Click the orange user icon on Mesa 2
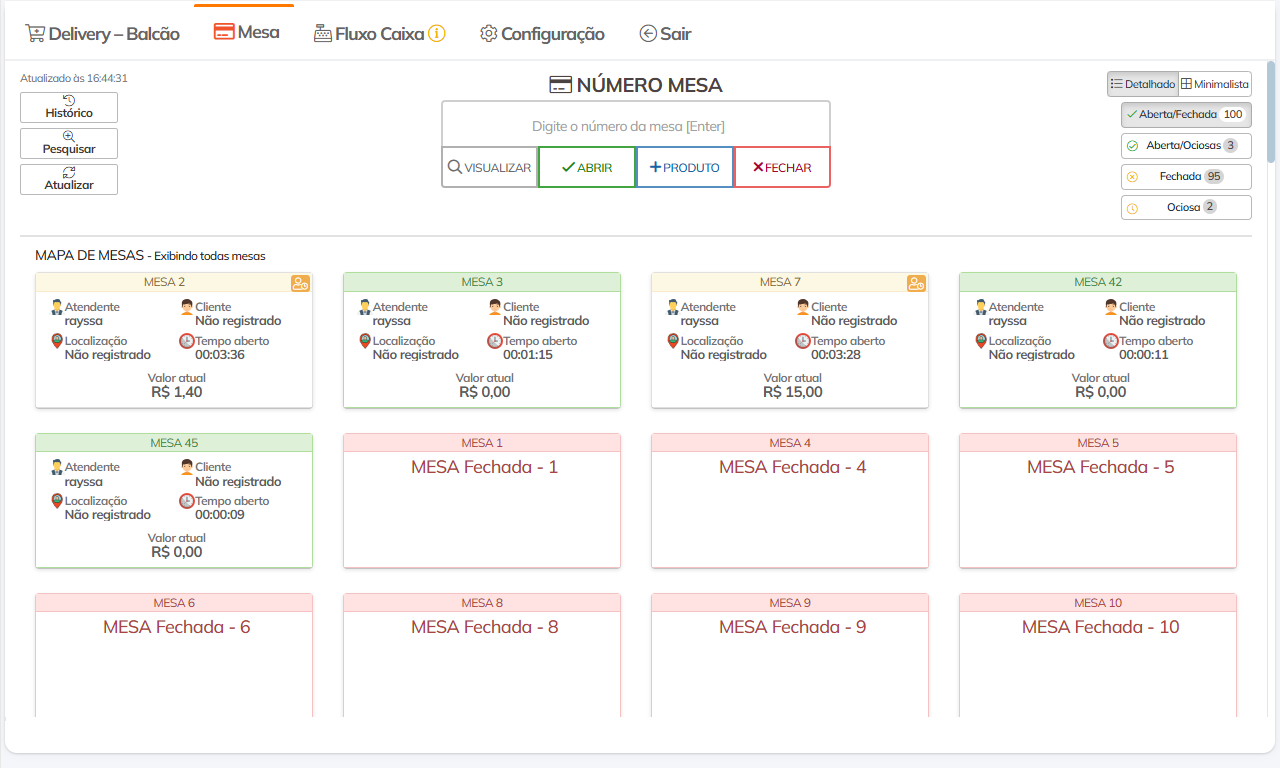The height and width of the screenshot is (768, 1280). click(x=300, y=283)
